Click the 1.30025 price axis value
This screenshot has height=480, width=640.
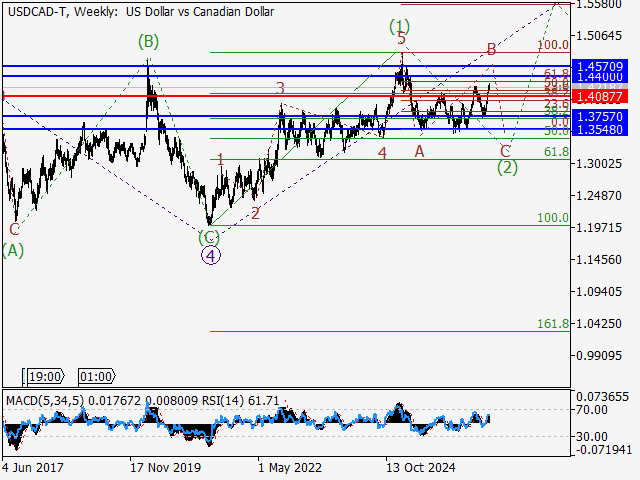599,164
